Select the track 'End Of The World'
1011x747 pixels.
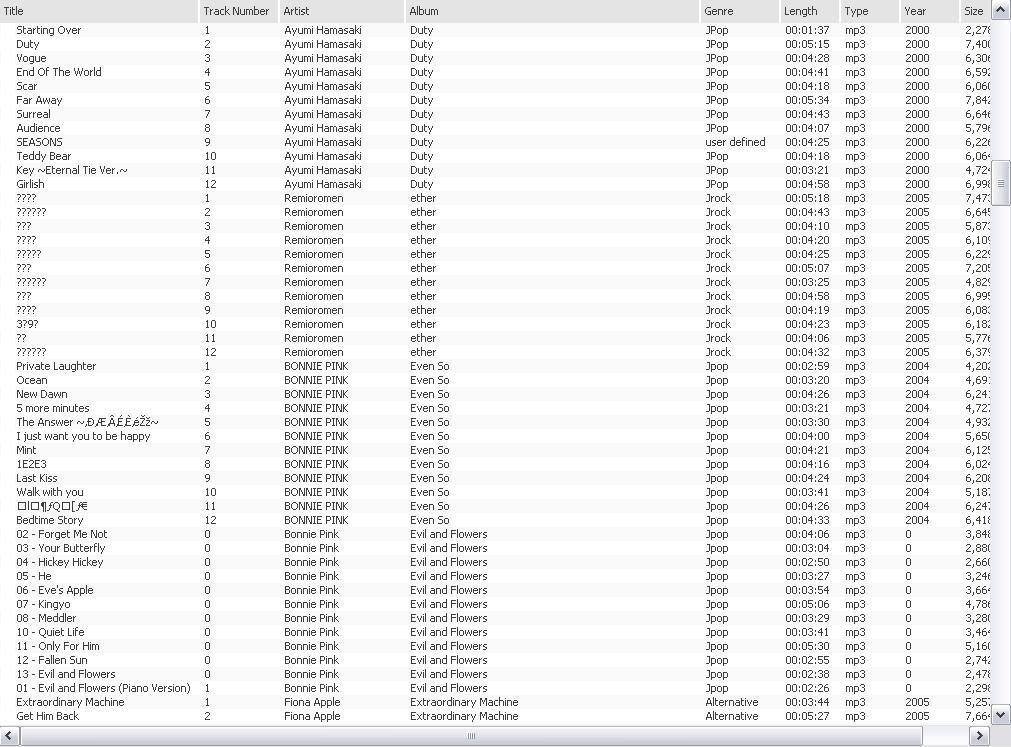click(59, 72)
